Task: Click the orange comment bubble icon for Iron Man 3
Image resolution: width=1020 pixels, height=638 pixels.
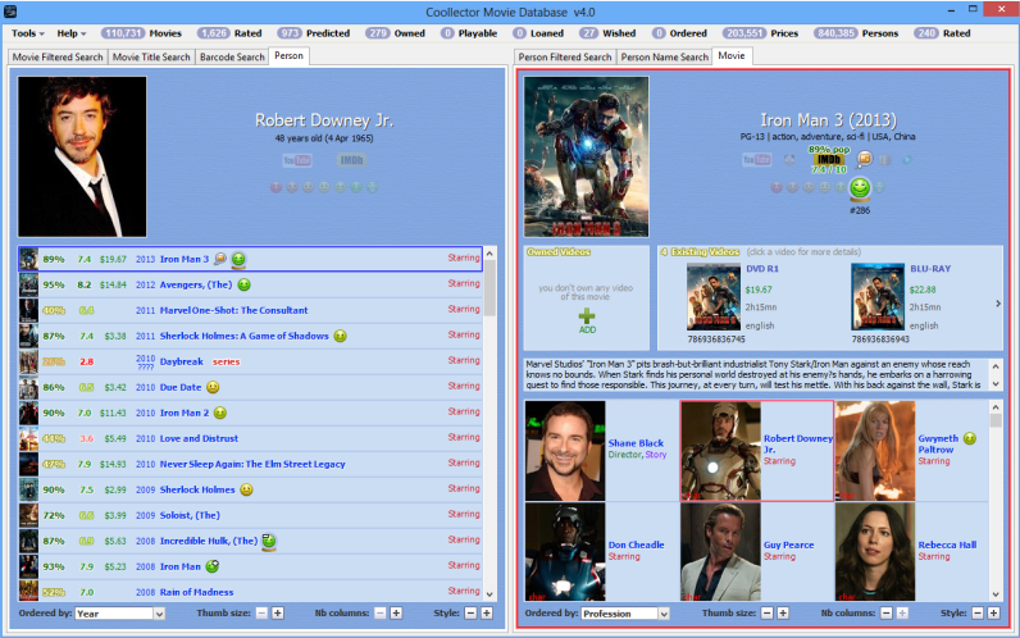Action: tap(864, 159)
